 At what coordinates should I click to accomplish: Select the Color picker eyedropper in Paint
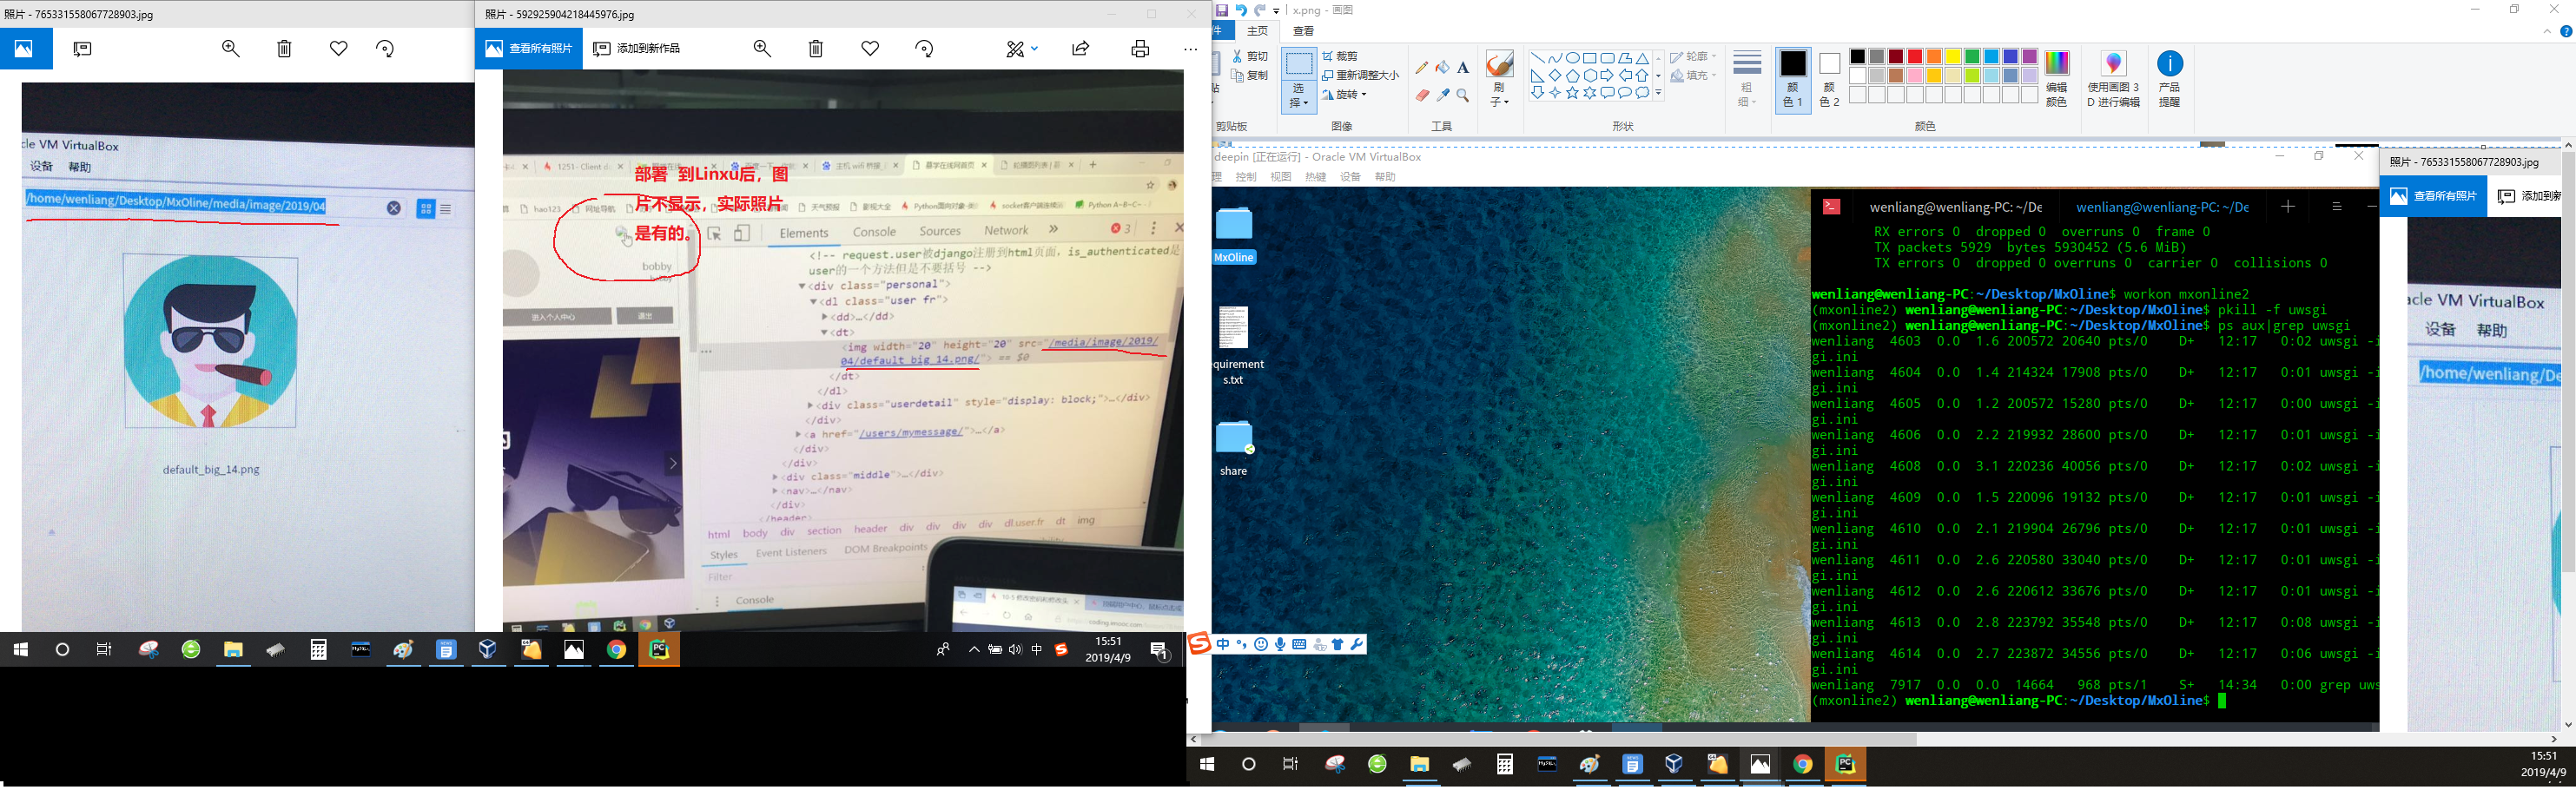[x=1442, y=96]
